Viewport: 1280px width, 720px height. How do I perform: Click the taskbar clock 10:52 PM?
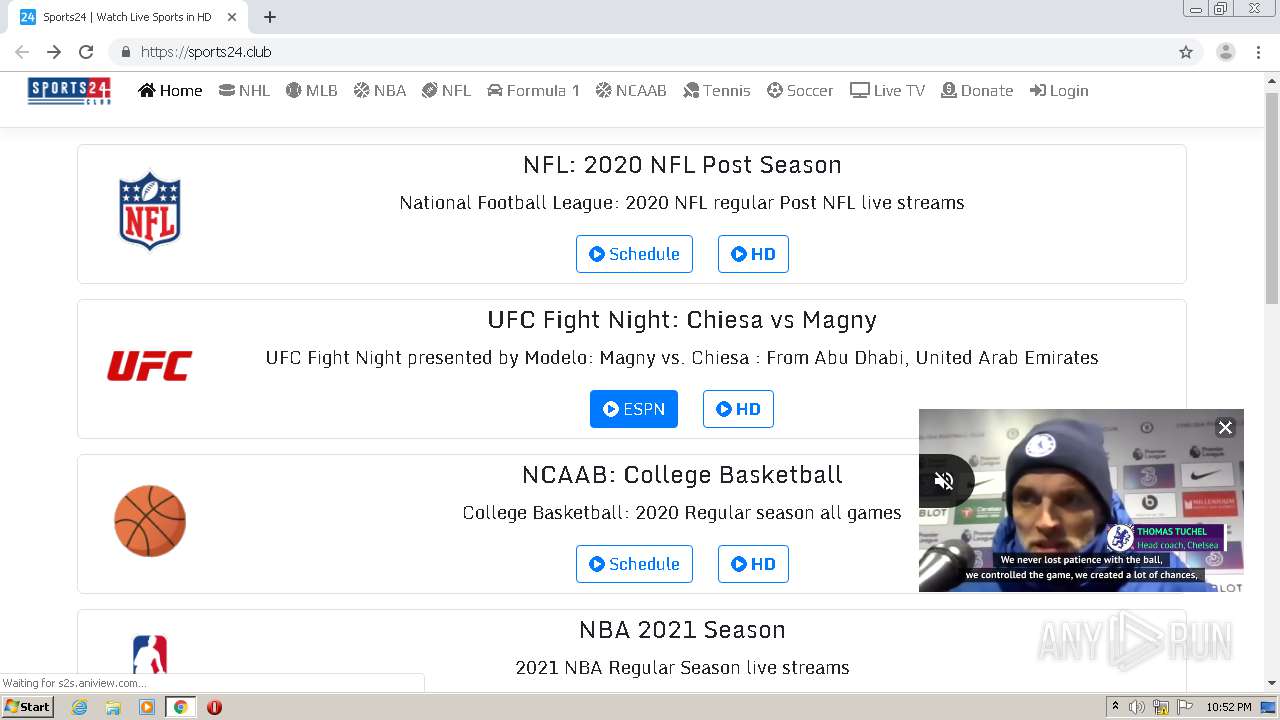tap(1229, 707)
